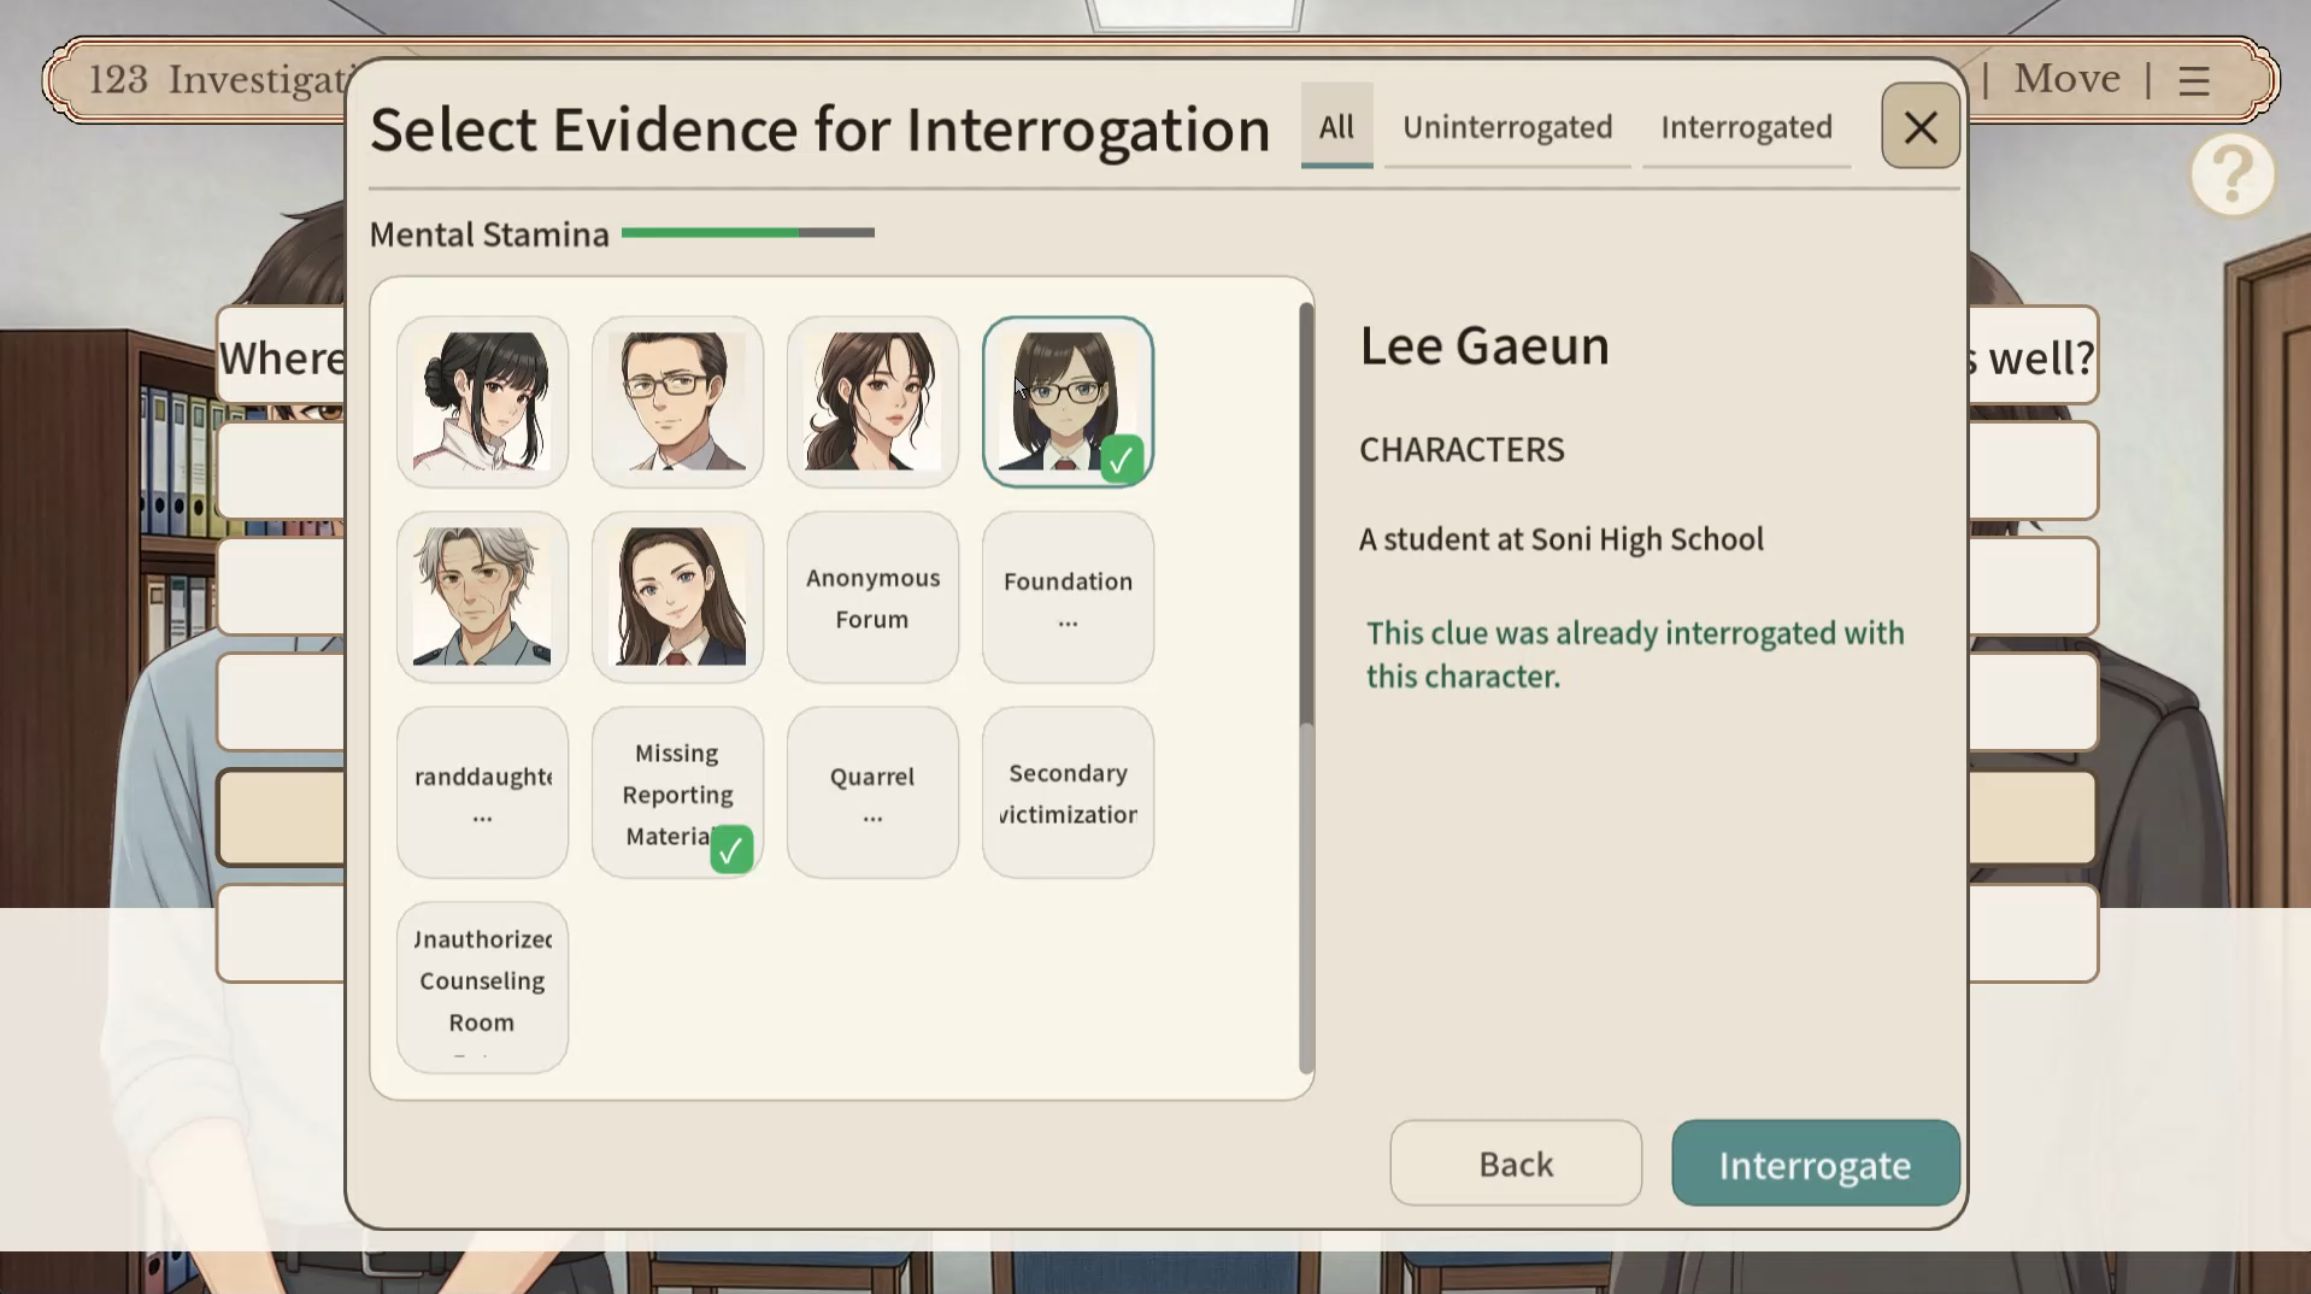Select the Unauthorized Counseling Room evidence card
Screen dimensions: 2311x1294
click(482, 987)
